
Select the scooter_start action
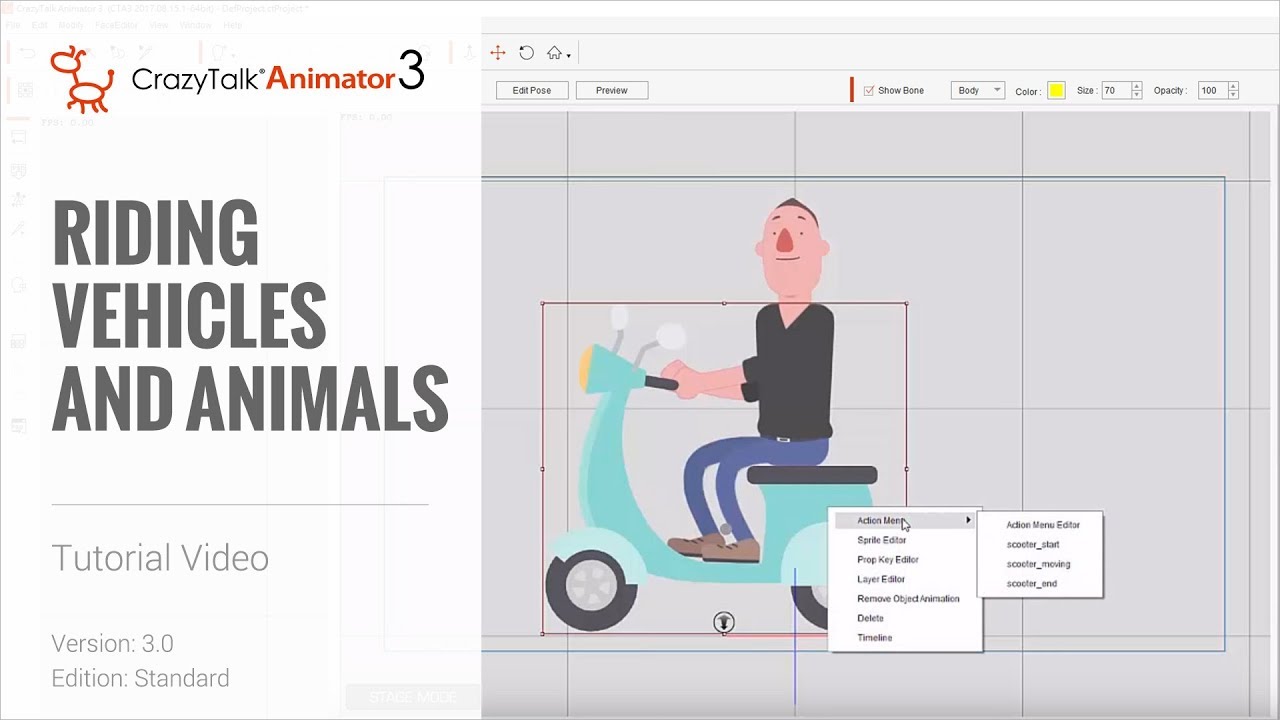point(1033,545)
